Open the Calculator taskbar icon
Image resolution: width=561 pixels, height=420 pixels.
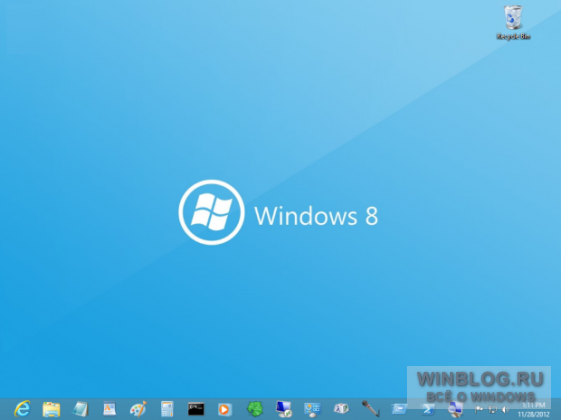click(167, 409)
